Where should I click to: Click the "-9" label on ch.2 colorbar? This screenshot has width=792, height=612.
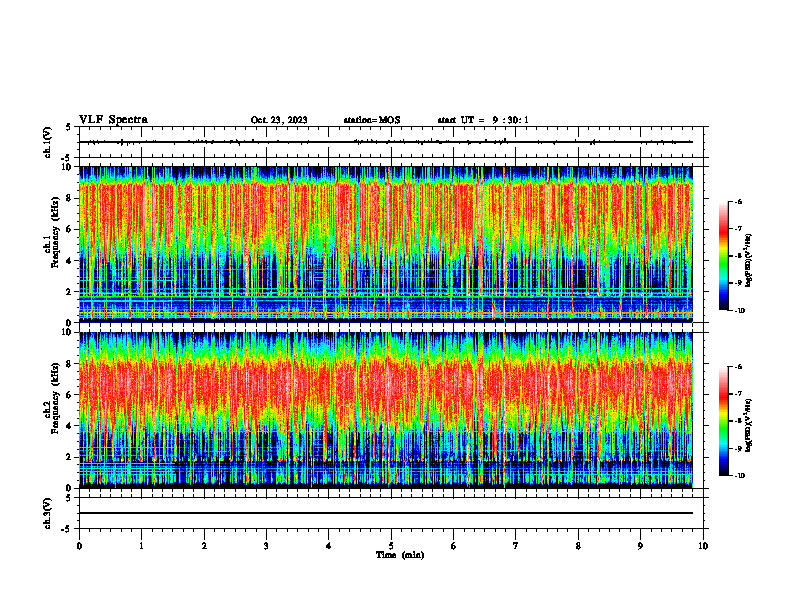(x=738, y=448)
